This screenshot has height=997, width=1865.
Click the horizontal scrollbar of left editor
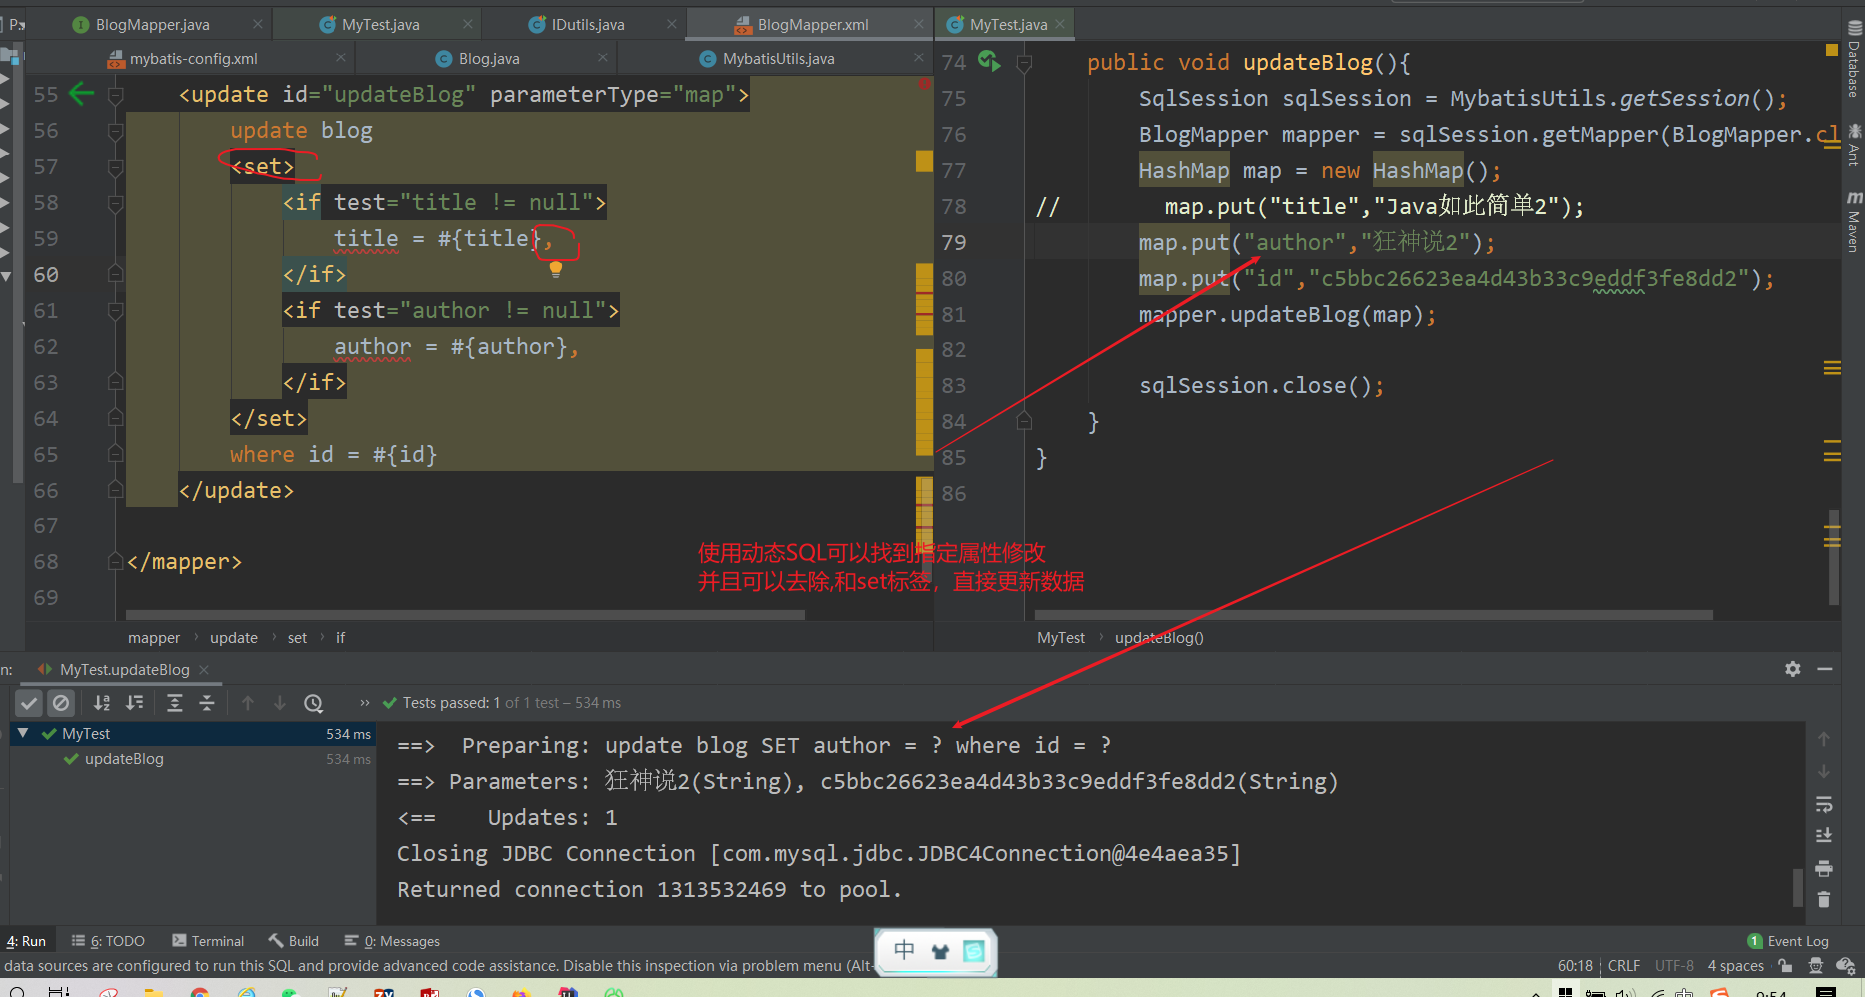(x=465, y=615)
